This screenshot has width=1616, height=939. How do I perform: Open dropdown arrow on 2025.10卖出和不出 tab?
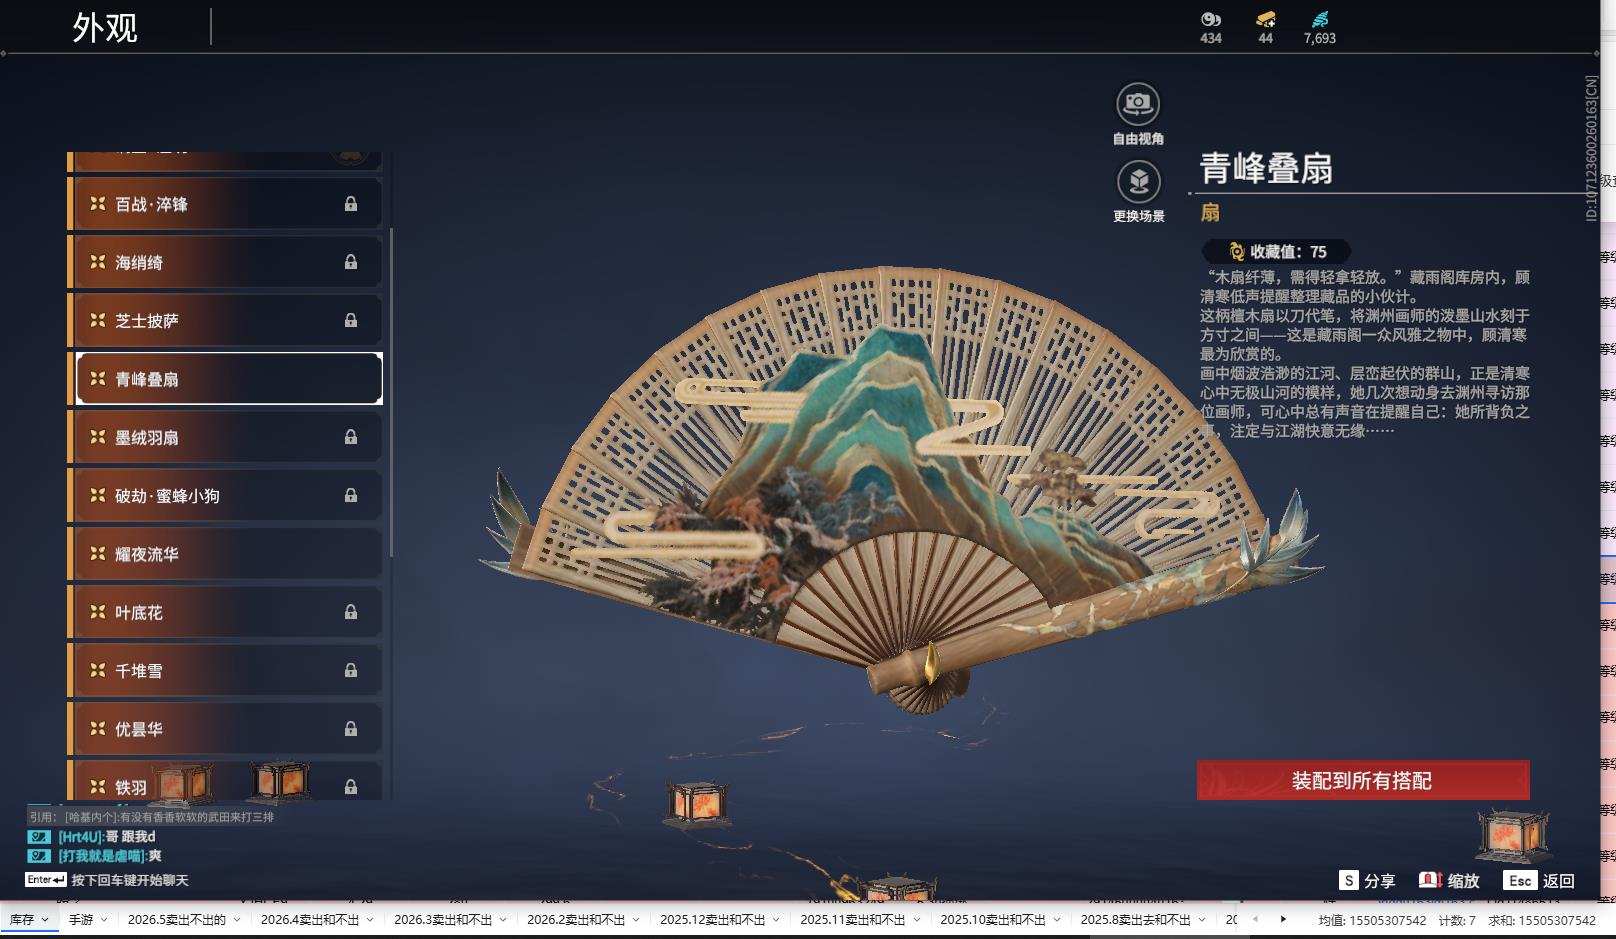[x=1057, y=920]
